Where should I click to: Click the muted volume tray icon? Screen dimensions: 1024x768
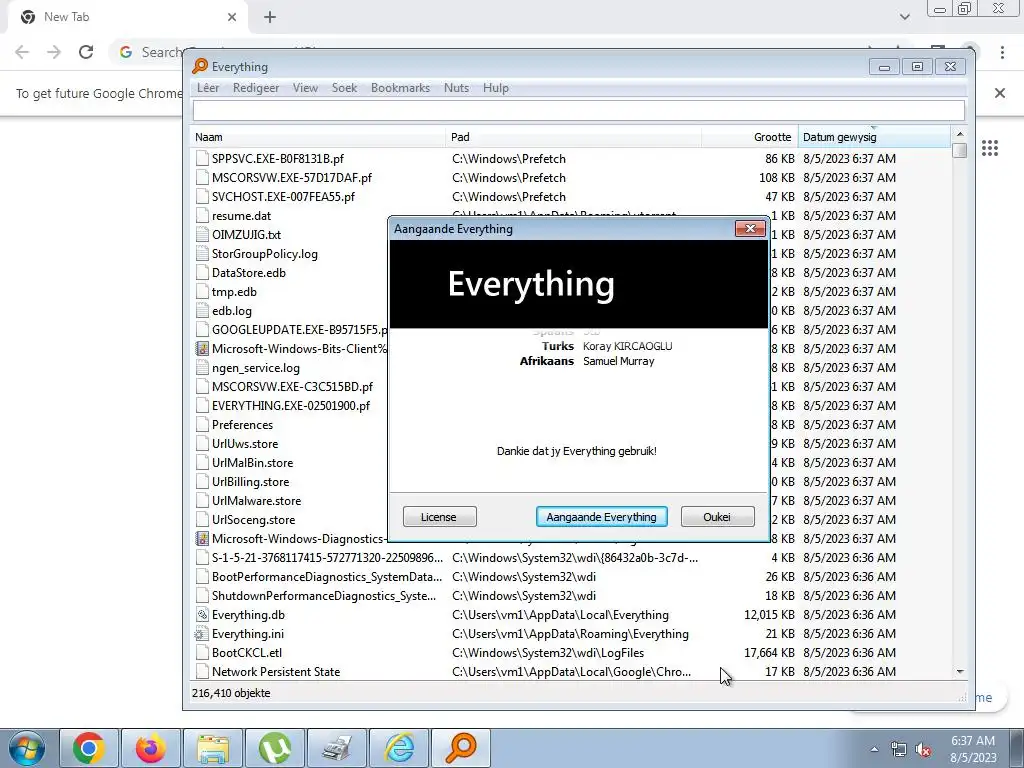pyautogui.click(x=923, y=750)
